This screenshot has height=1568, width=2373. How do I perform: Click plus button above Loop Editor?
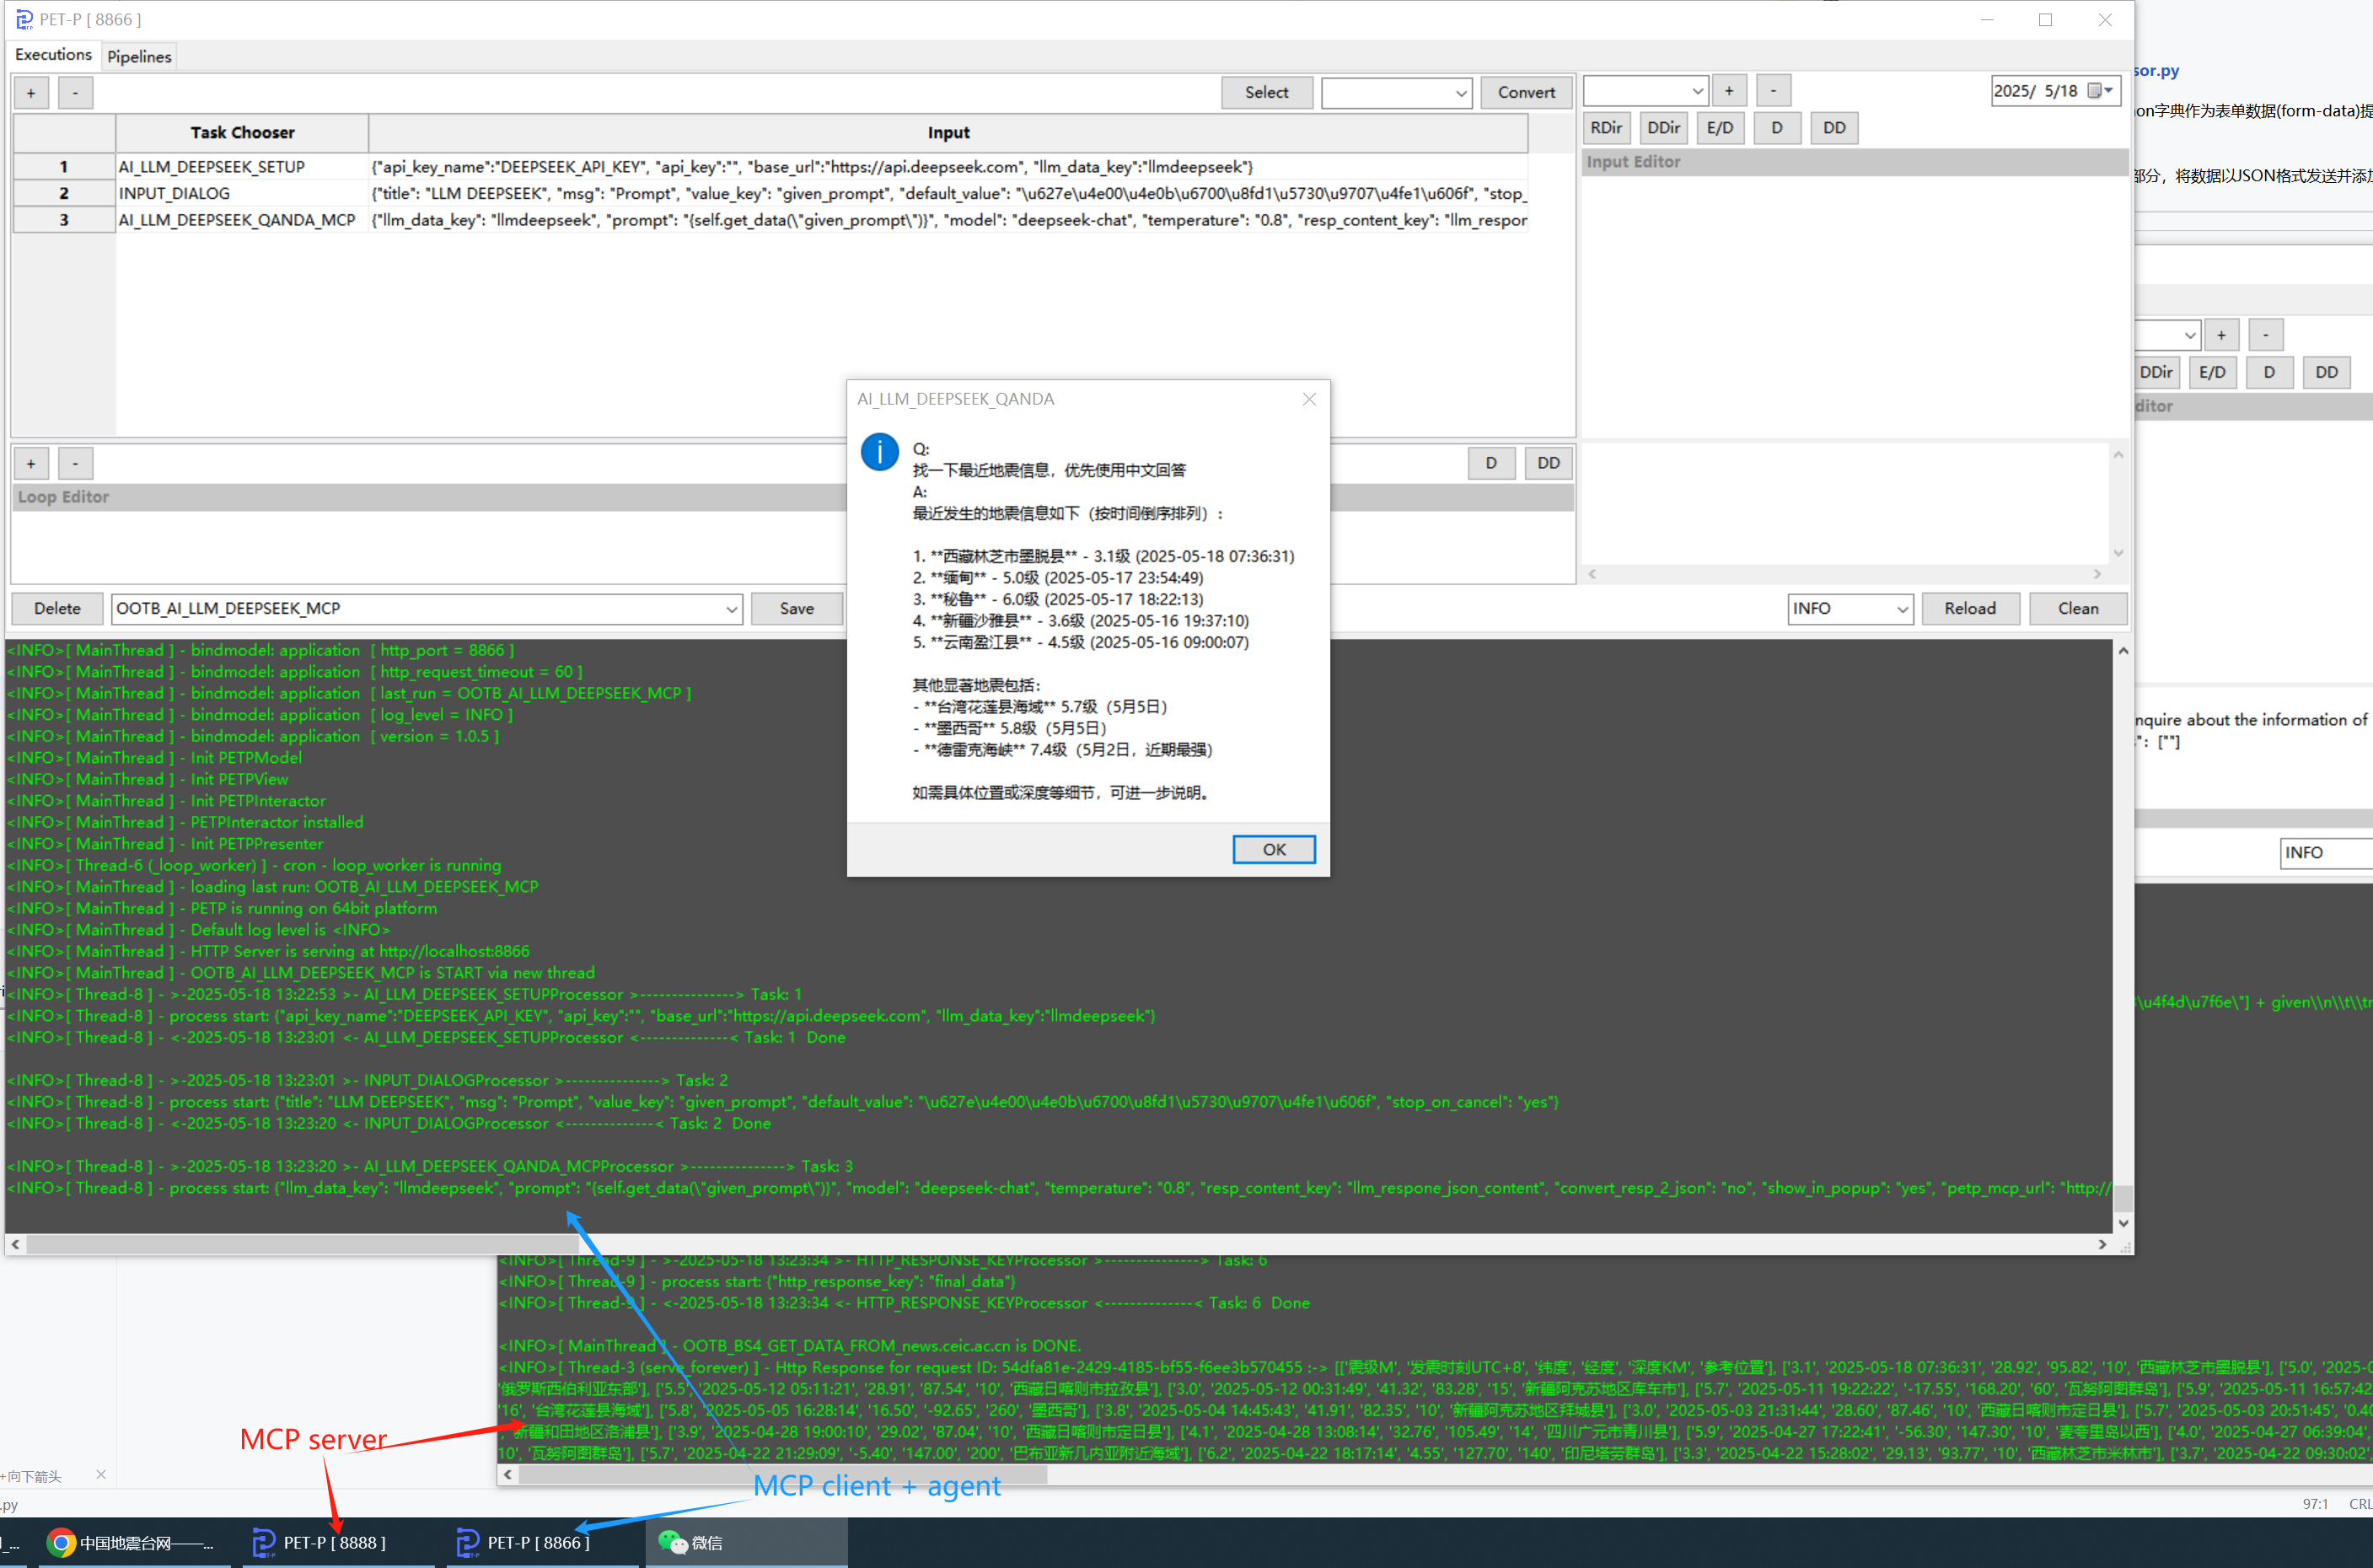coord(31,464)
